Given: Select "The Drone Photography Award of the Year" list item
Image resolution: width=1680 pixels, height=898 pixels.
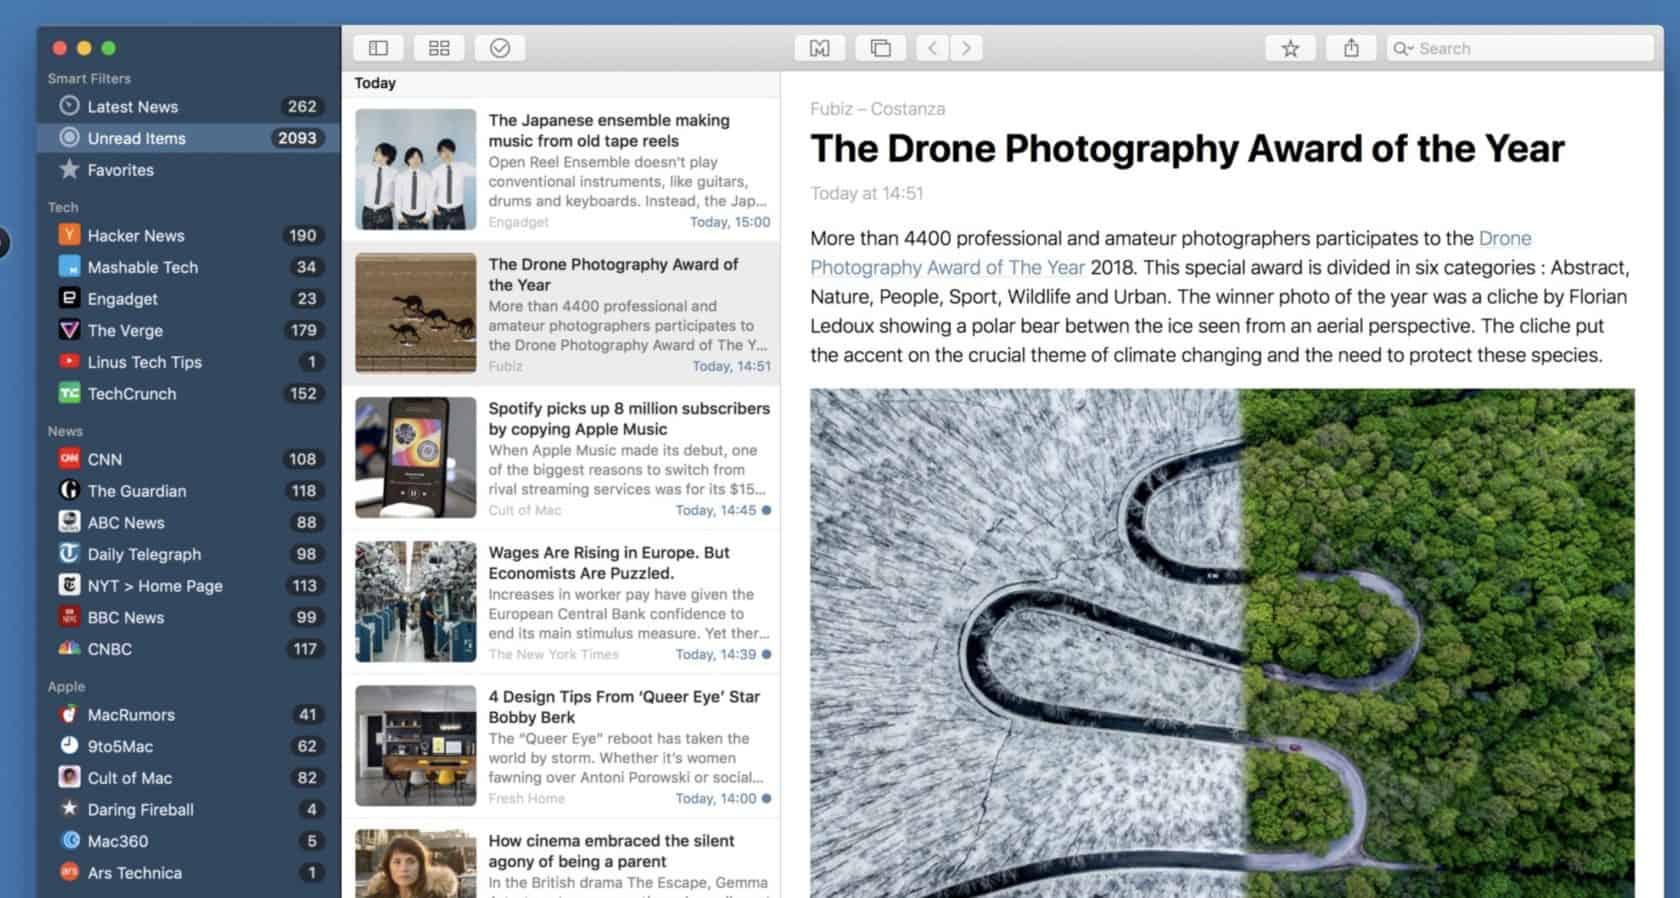Looking at the screenshot, I should click(561, 313).
